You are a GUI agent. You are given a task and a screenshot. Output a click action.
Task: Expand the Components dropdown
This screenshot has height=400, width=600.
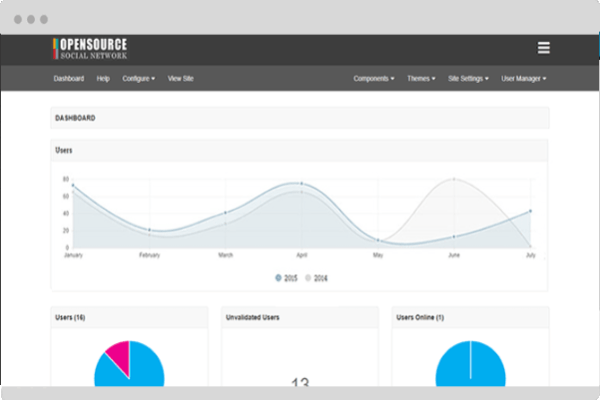point(374,78)
